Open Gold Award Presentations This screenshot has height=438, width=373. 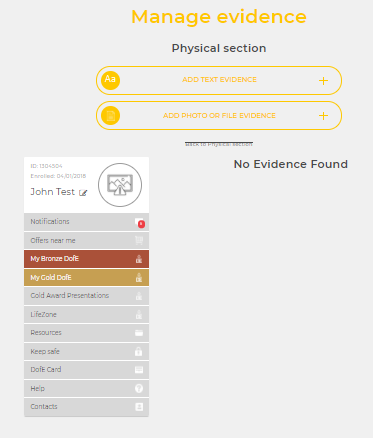click(x=86, y=296)
